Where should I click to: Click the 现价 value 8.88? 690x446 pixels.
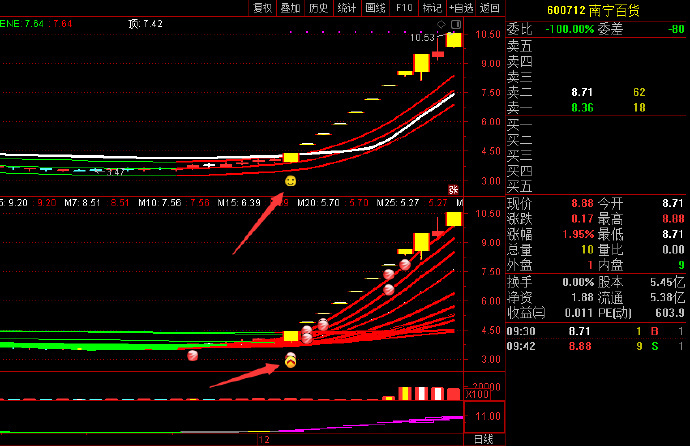582,203
